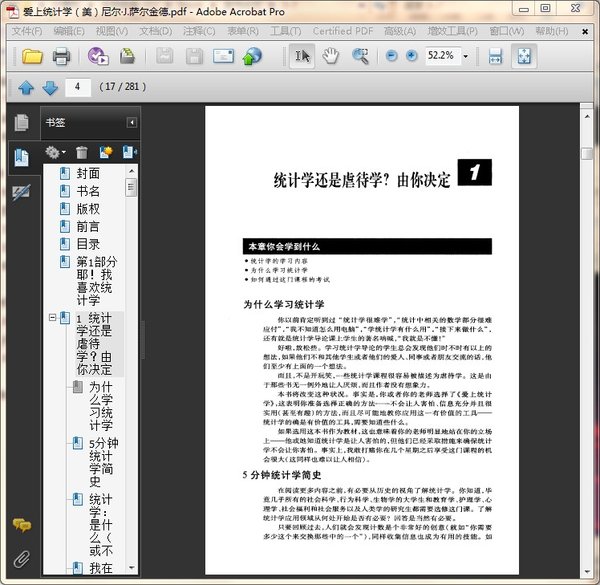600x585 pixels.
Task: Click the Marquee Zoom magnifier tool
Action: [x=359, y=56]
